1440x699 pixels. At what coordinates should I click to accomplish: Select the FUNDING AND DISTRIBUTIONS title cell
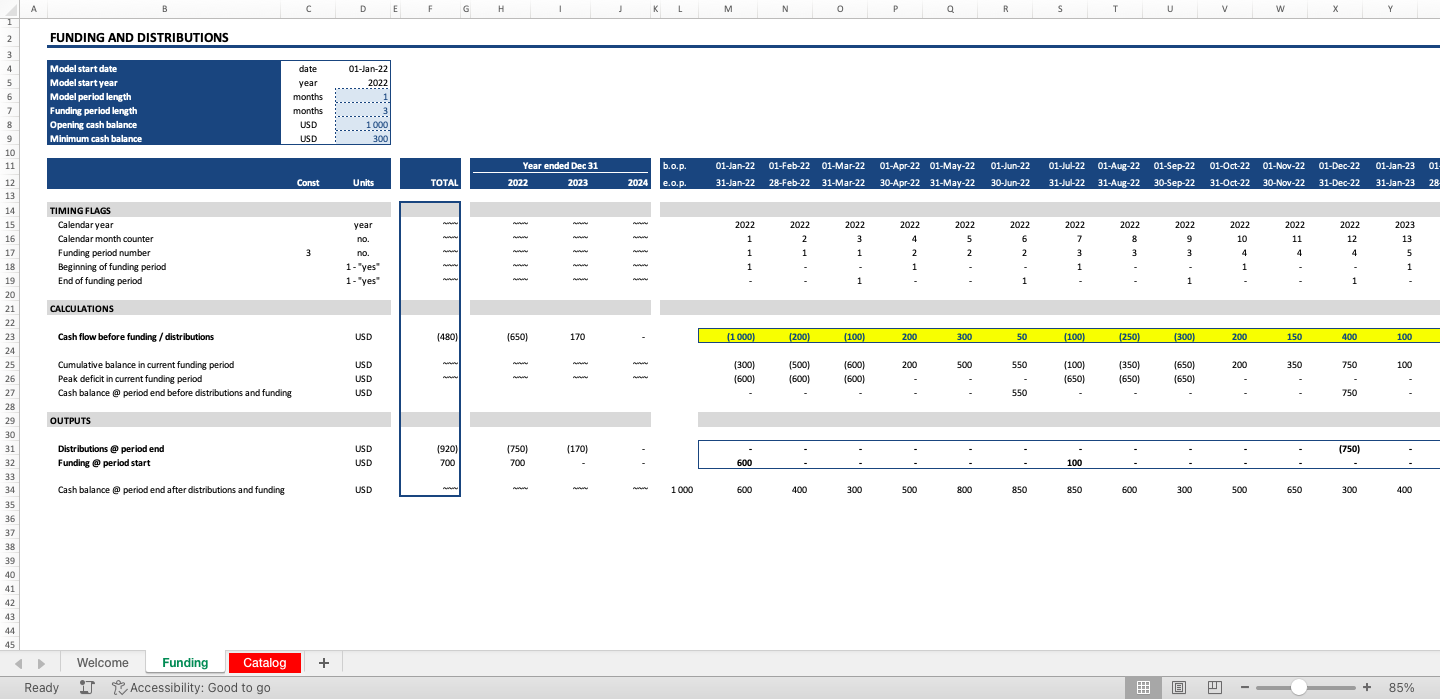139,38
